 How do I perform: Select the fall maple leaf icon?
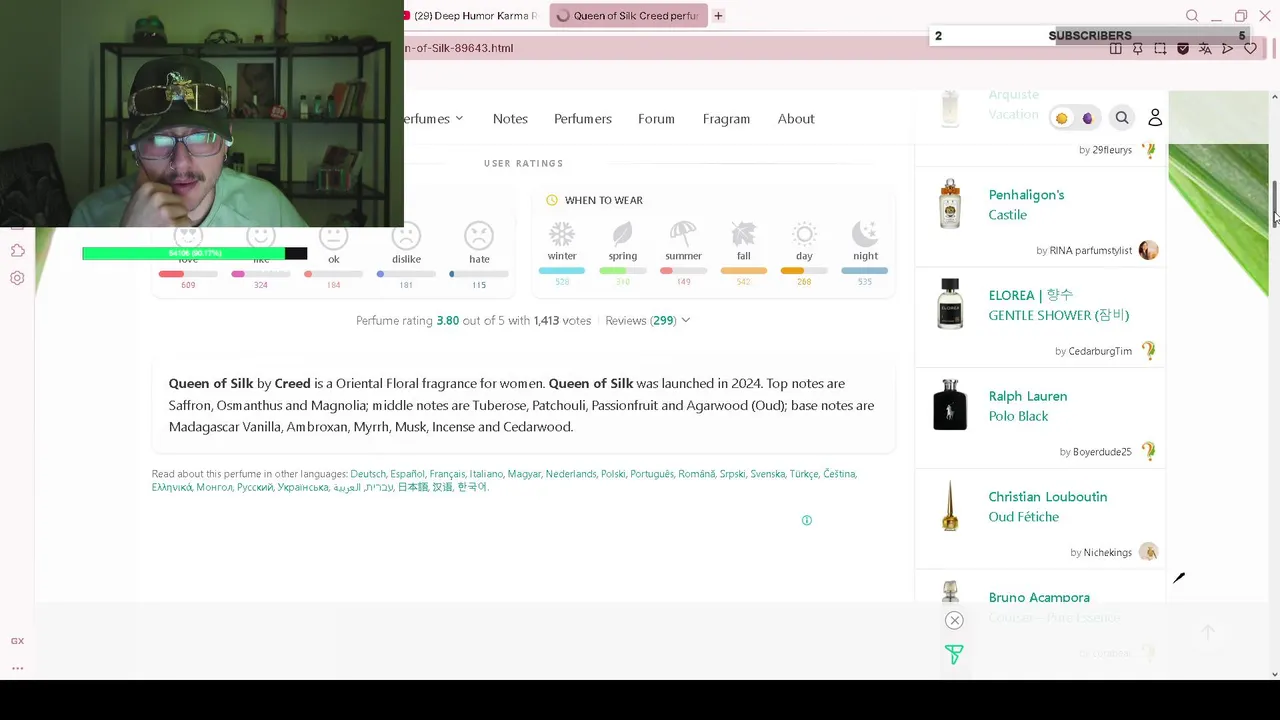coord(744,234)
